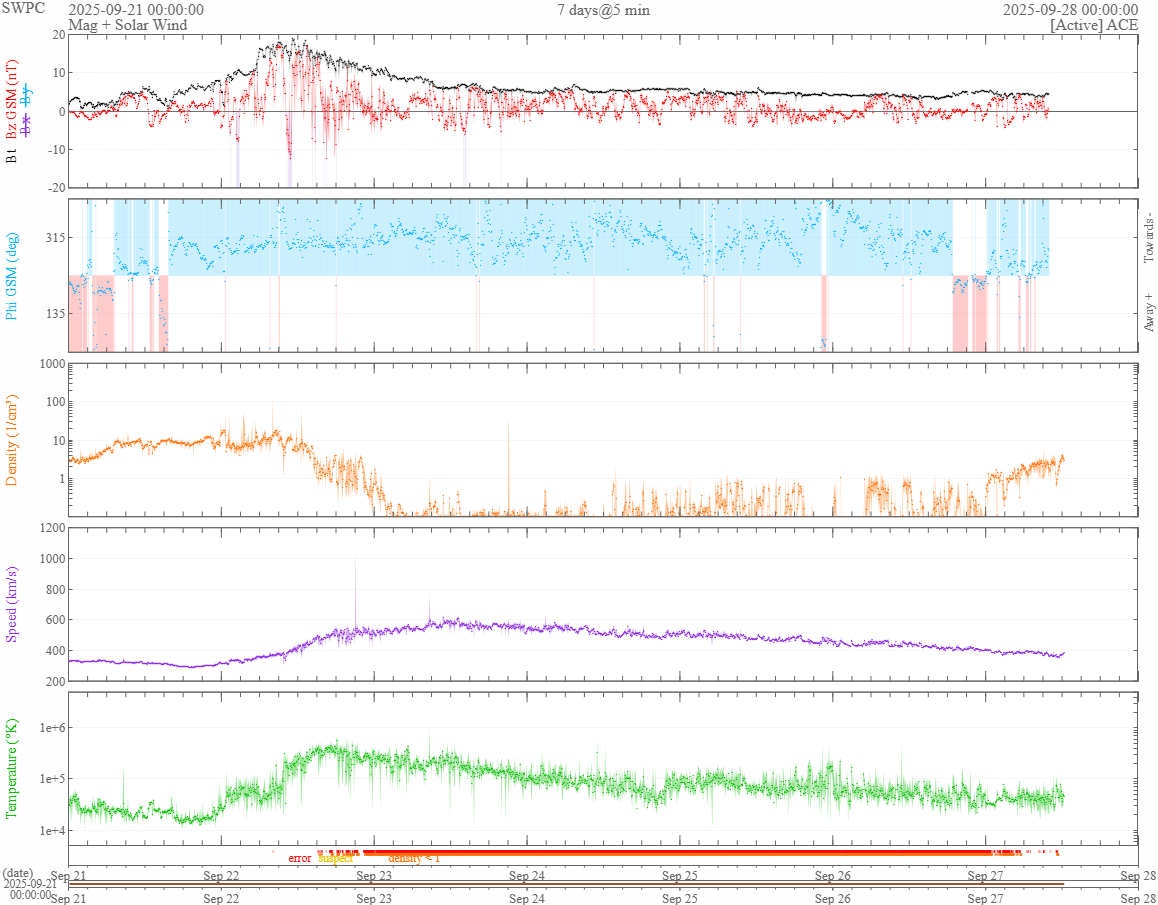Click the yellow 'suspect' flag legend

click(x=335, y=858)
